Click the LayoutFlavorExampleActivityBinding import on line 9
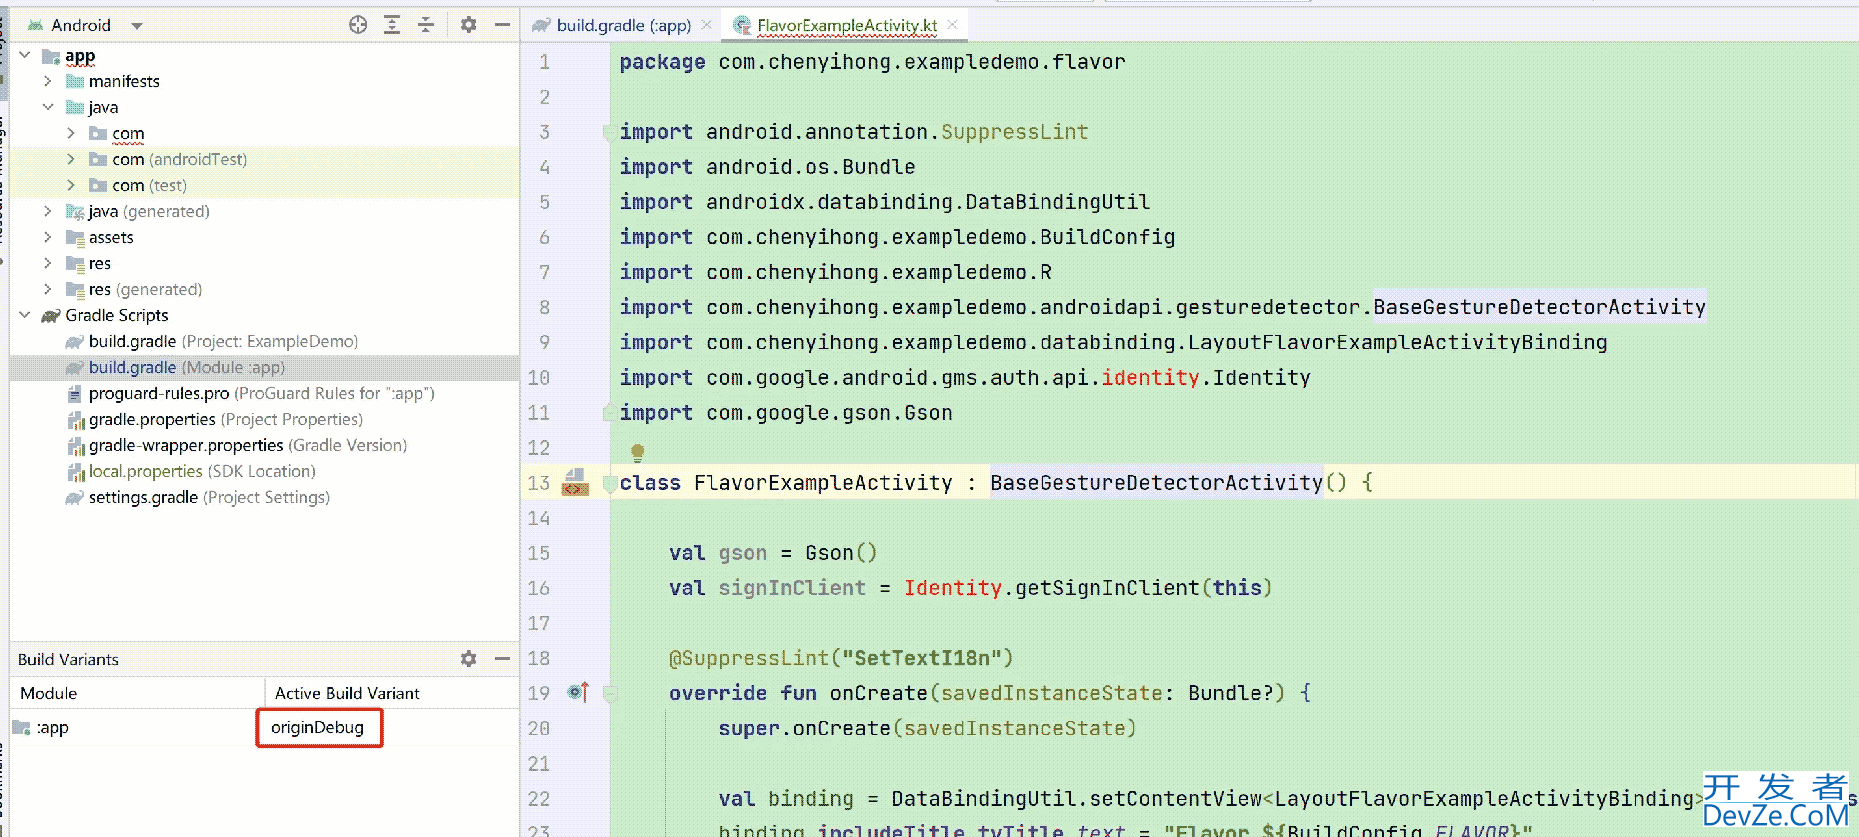Screen dimensions: 1859x837 click(1397, 342)
